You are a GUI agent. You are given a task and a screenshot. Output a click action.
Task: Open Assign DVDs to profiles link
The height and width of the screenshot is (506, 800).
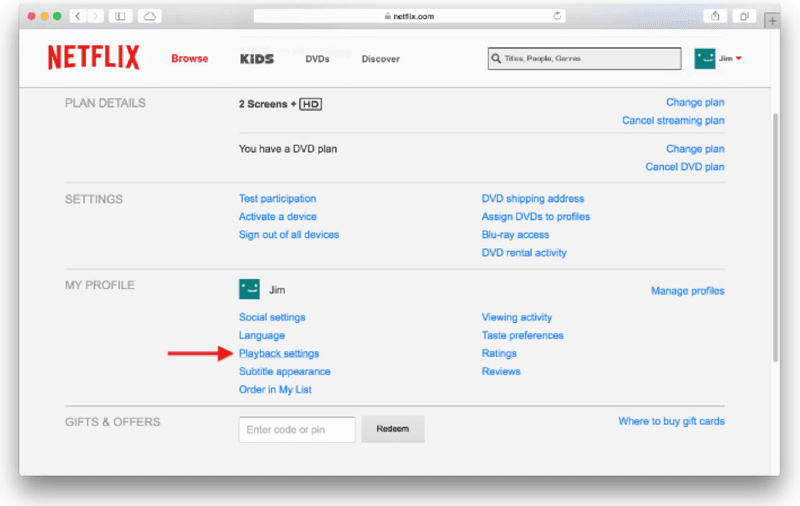tap(536, 217)
